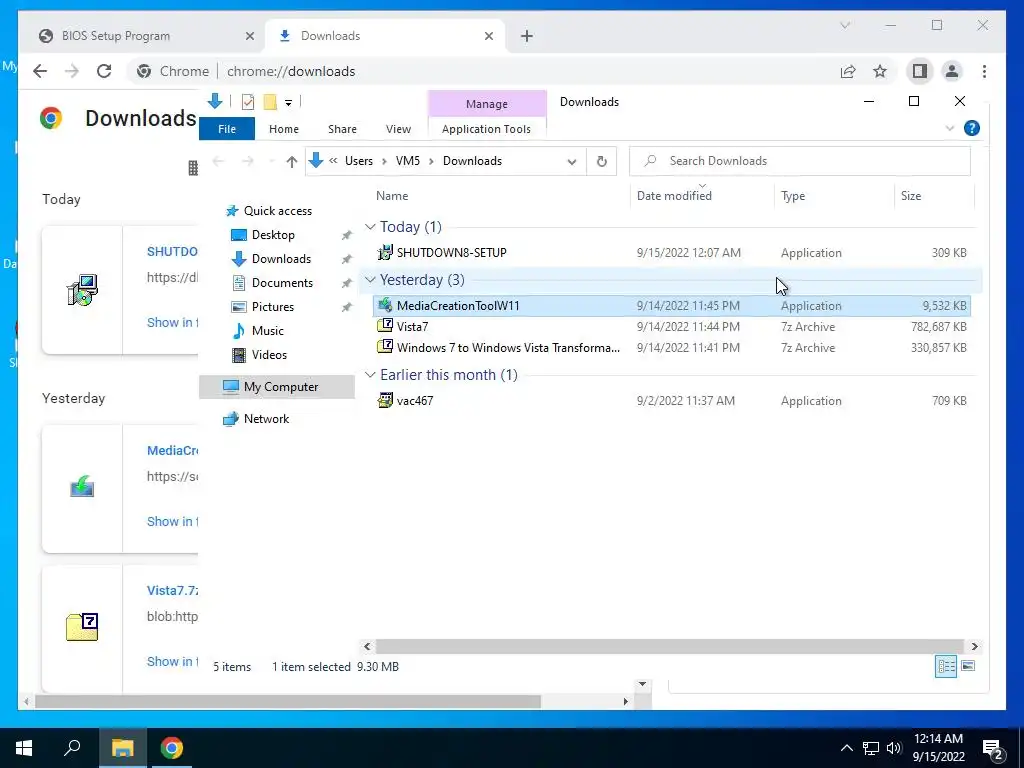Open Desktop in the navigation pane
This screenshot has width=1024, height=768.
(273, 234)
